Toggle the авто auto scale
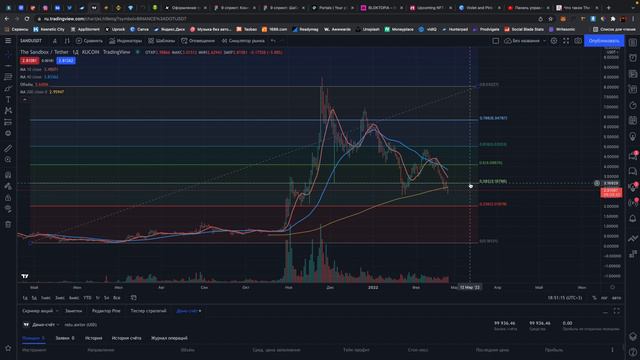The width and height of the screenshot is (640, 360). (616, 298)
